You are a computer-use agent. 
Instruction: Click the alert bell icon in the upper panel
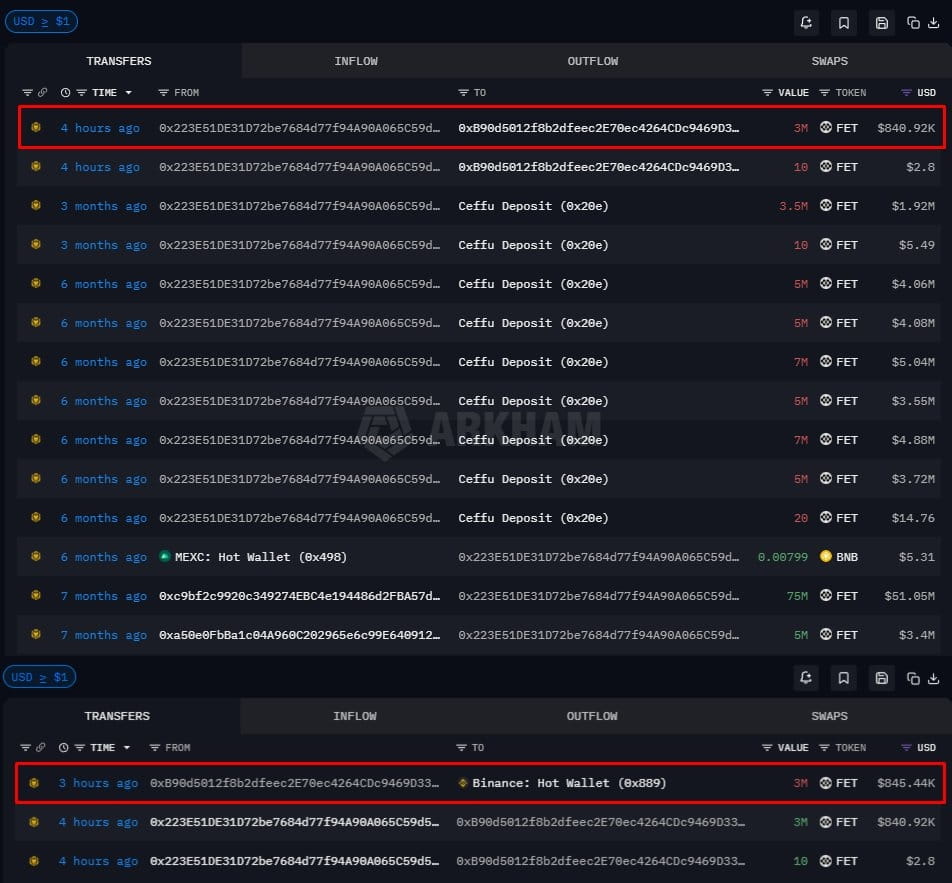click(806, 23)
